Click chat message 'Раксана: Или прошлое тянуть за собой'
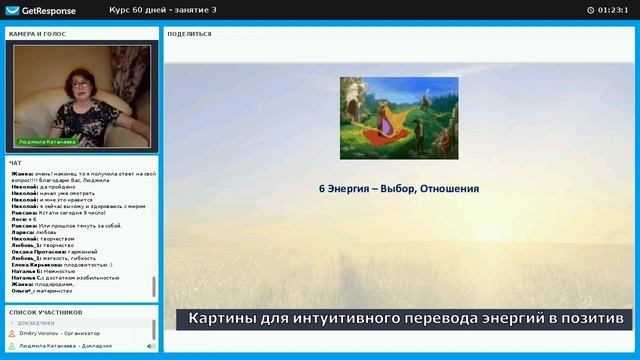The width and height of the screenshot is (640, 360). (67, 226)
